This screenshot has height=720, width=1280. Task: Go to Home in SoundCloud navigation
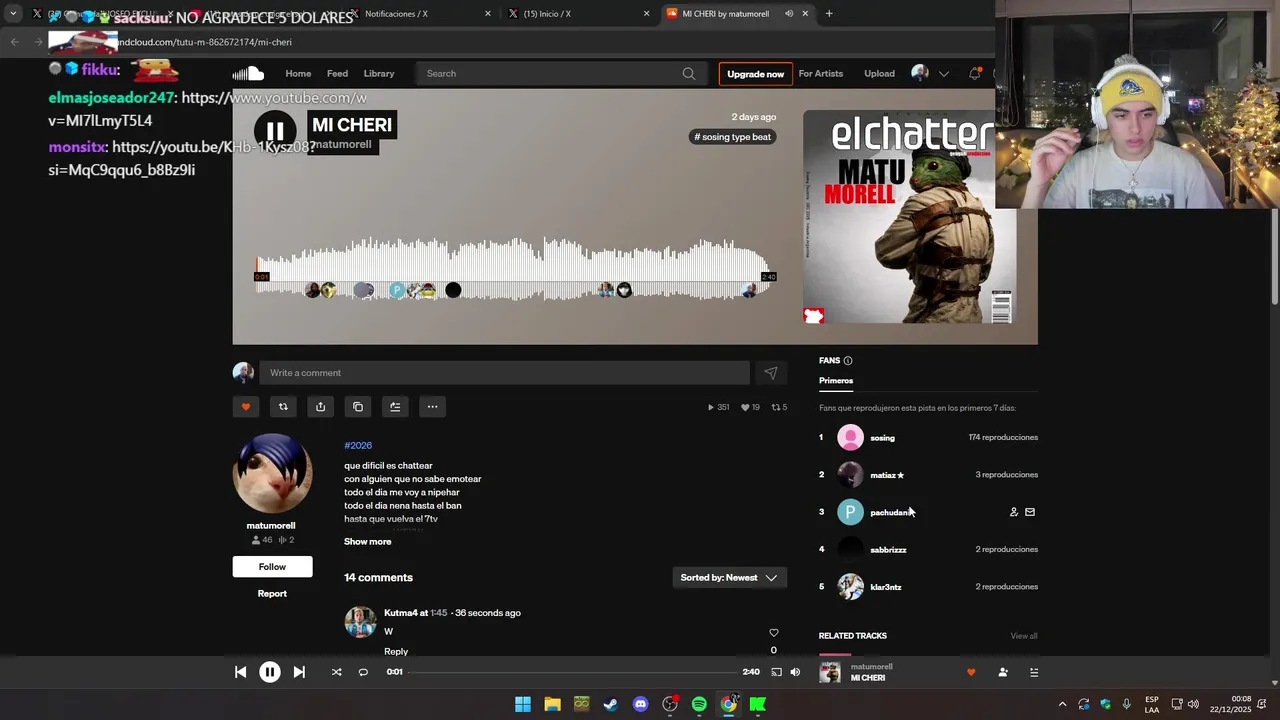click(x=298, y=74)
